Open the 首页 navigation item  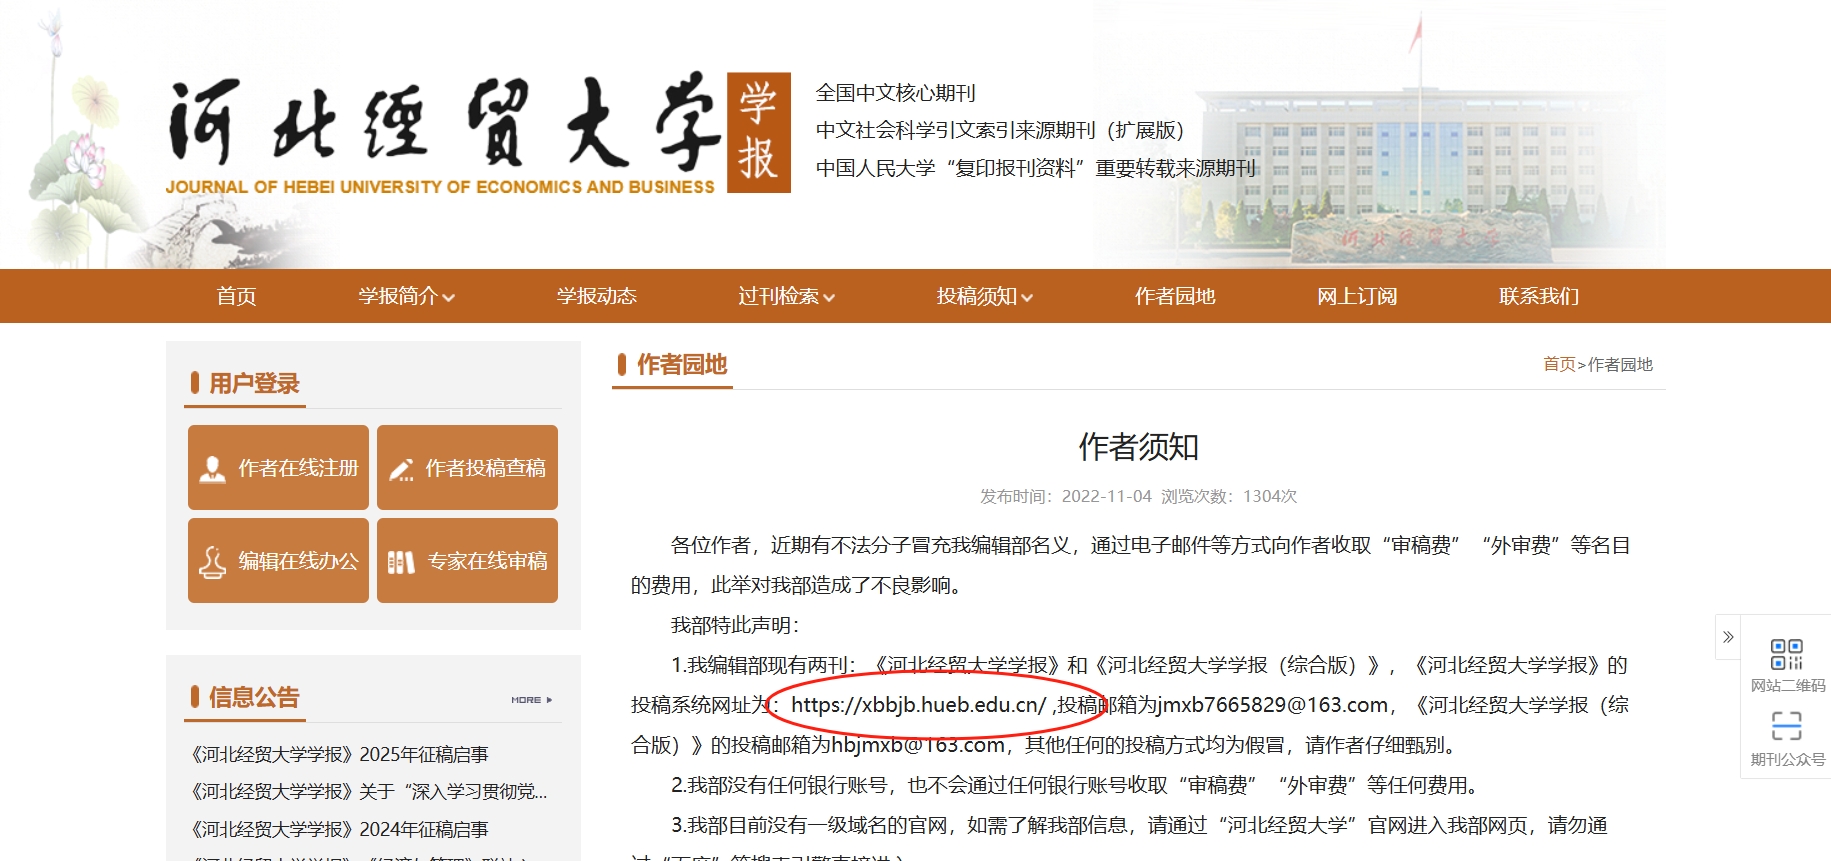point(237,296)
